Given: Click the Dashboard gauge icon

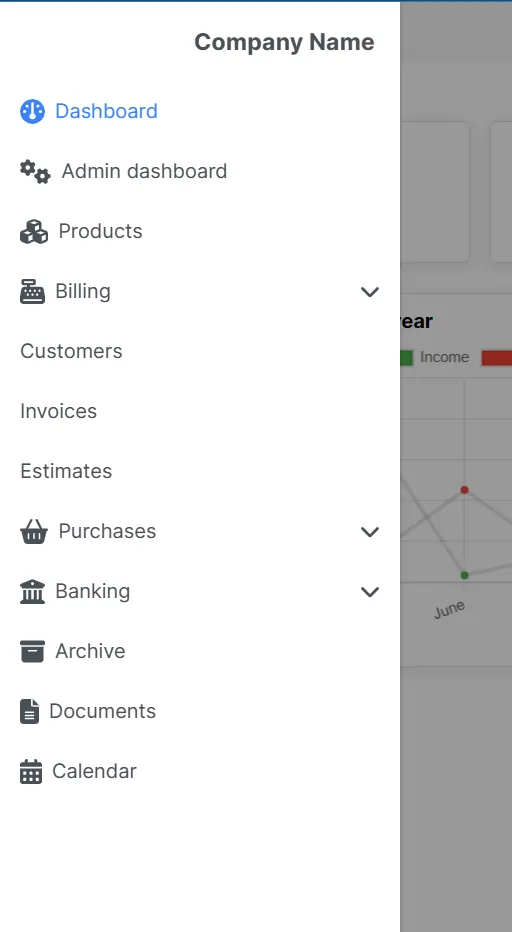Looking at the screenshot, I should [x=32, y=111].
